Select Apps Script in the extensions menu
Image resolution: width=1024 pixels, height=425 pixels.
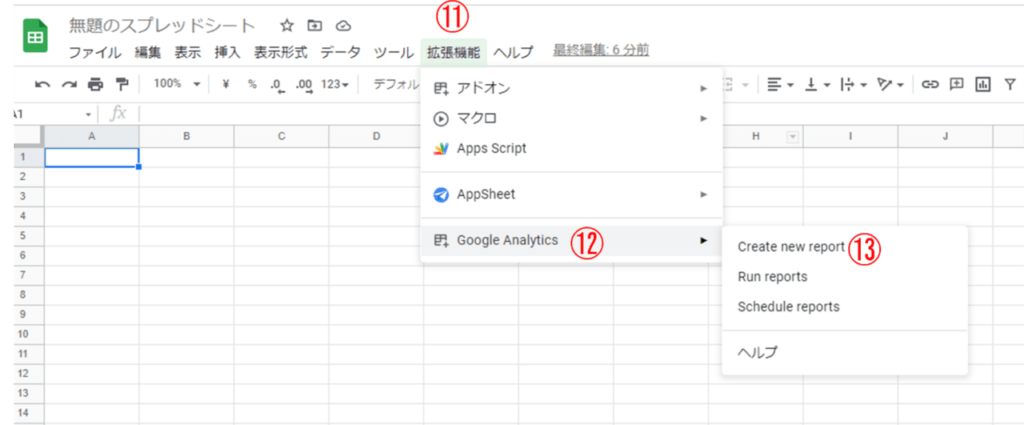click(491, 148)
